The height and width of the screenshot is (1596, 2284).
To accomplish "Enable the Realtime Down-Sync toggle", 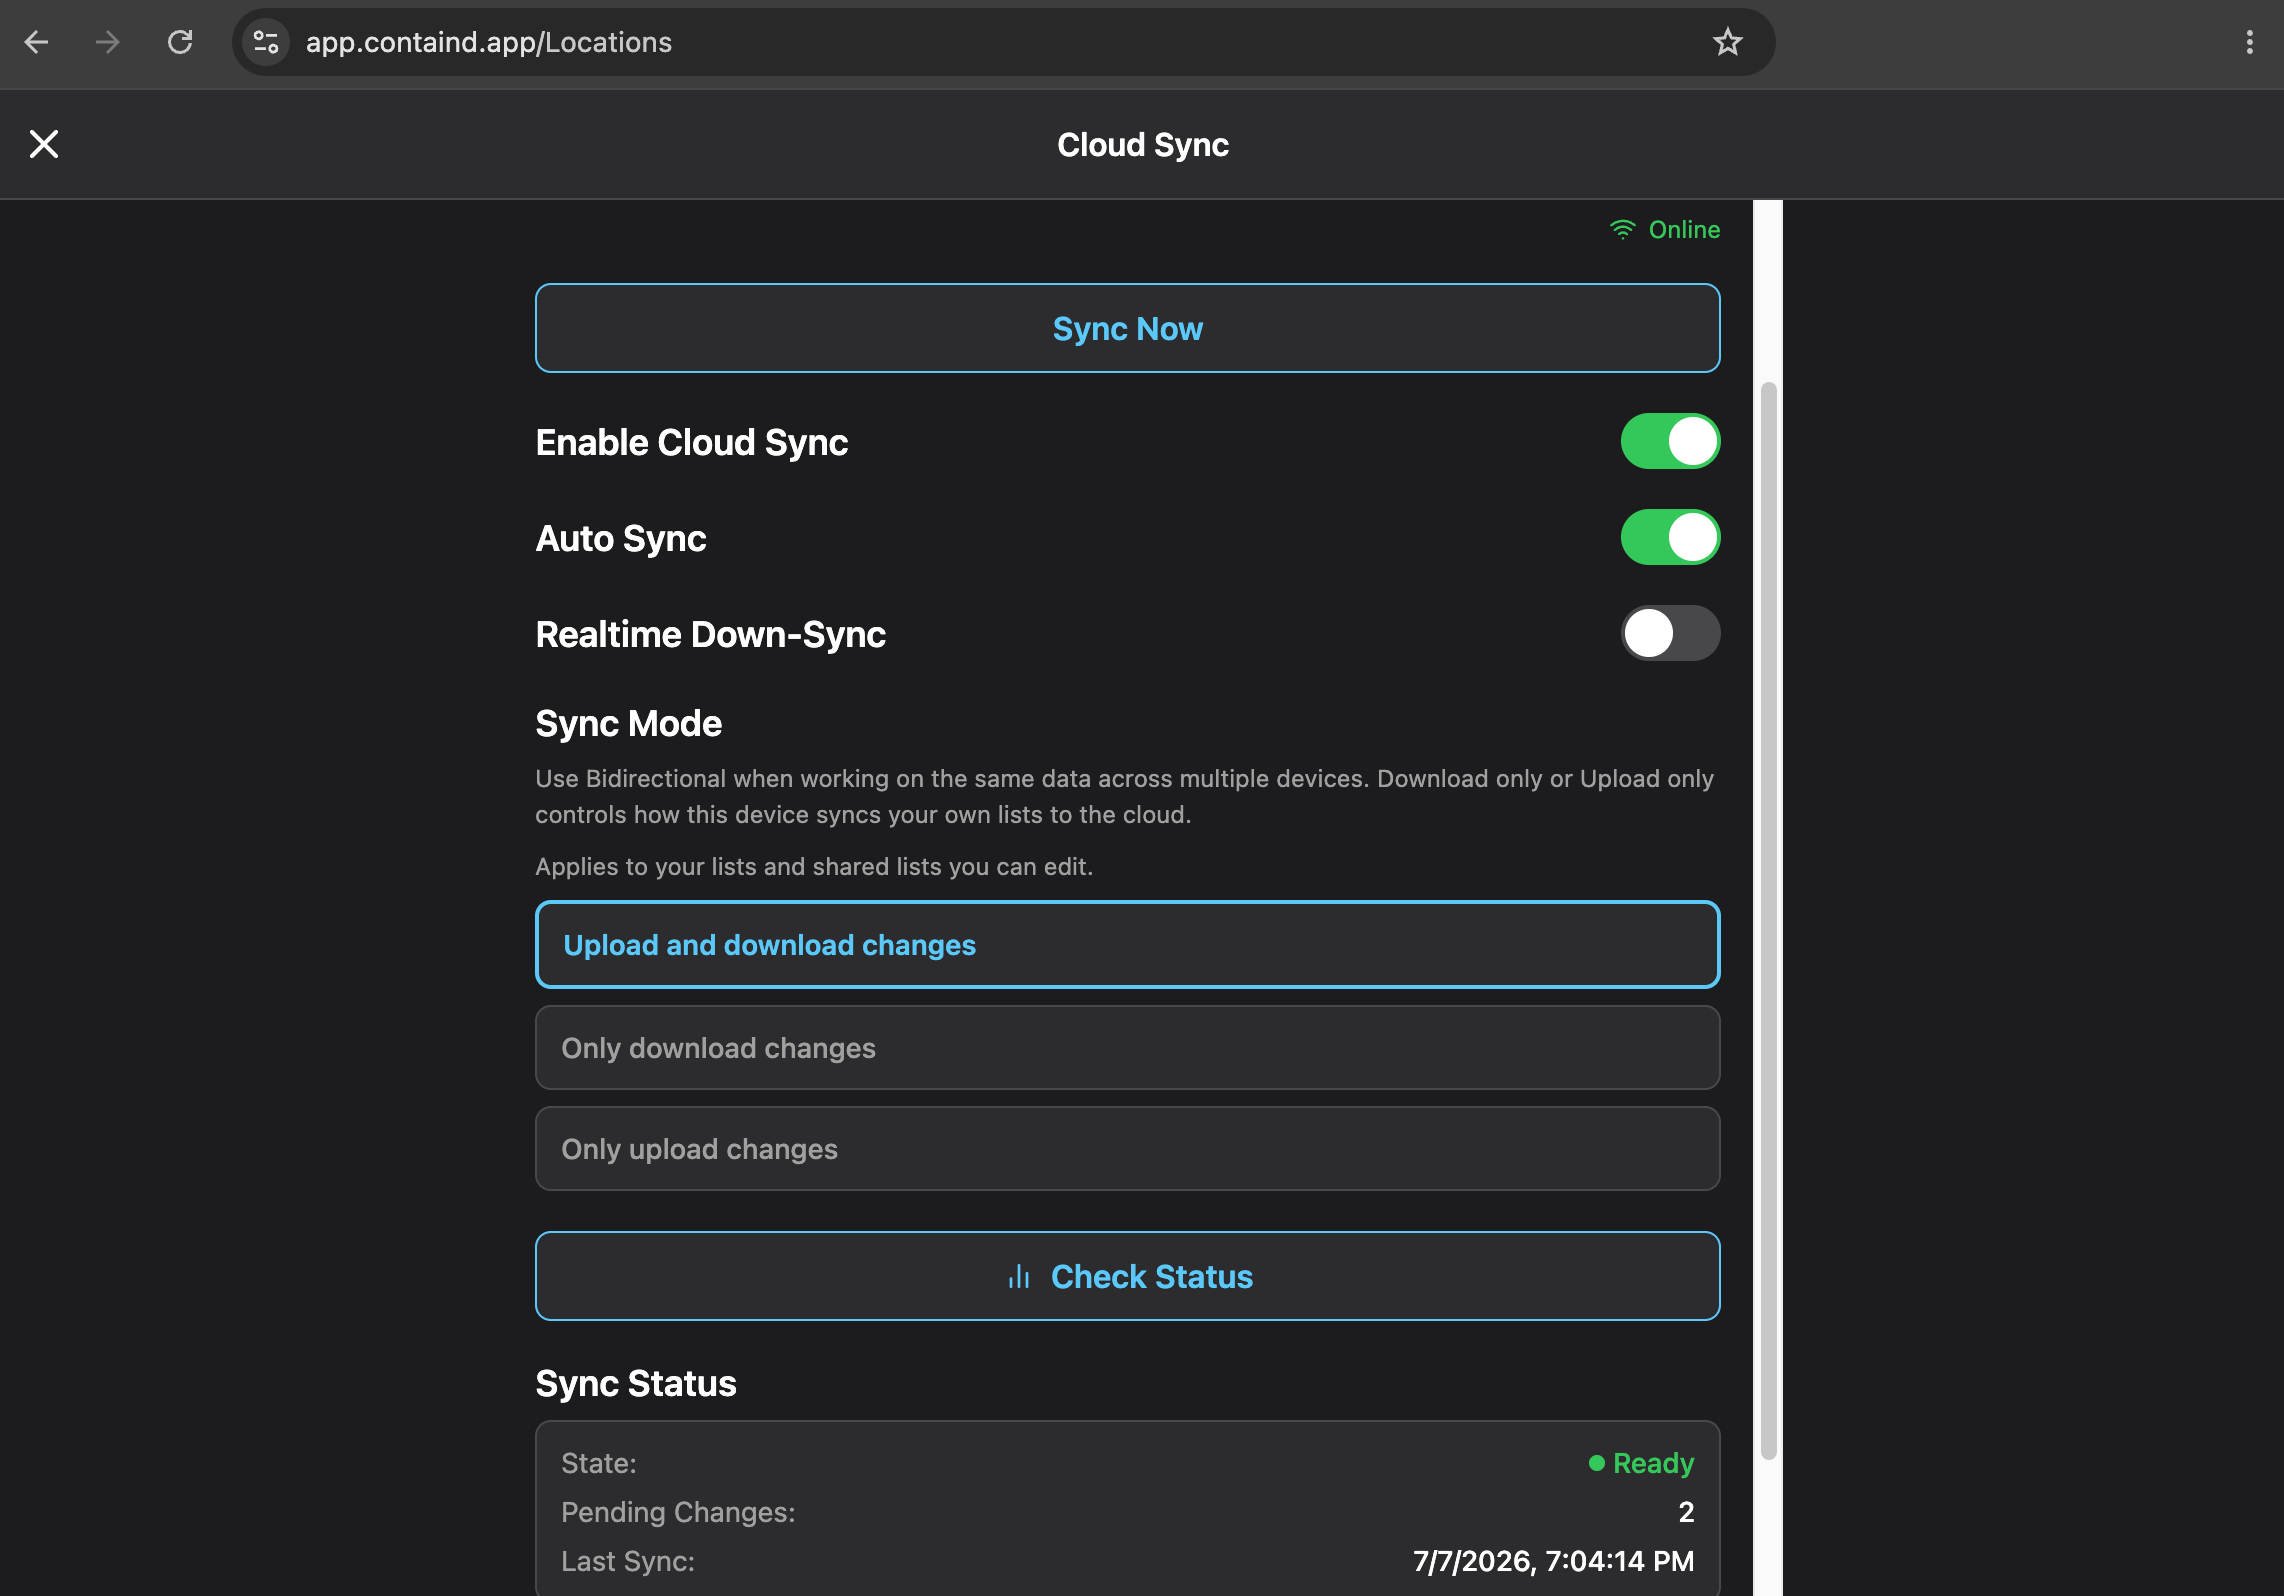I will pos(1670,633).
